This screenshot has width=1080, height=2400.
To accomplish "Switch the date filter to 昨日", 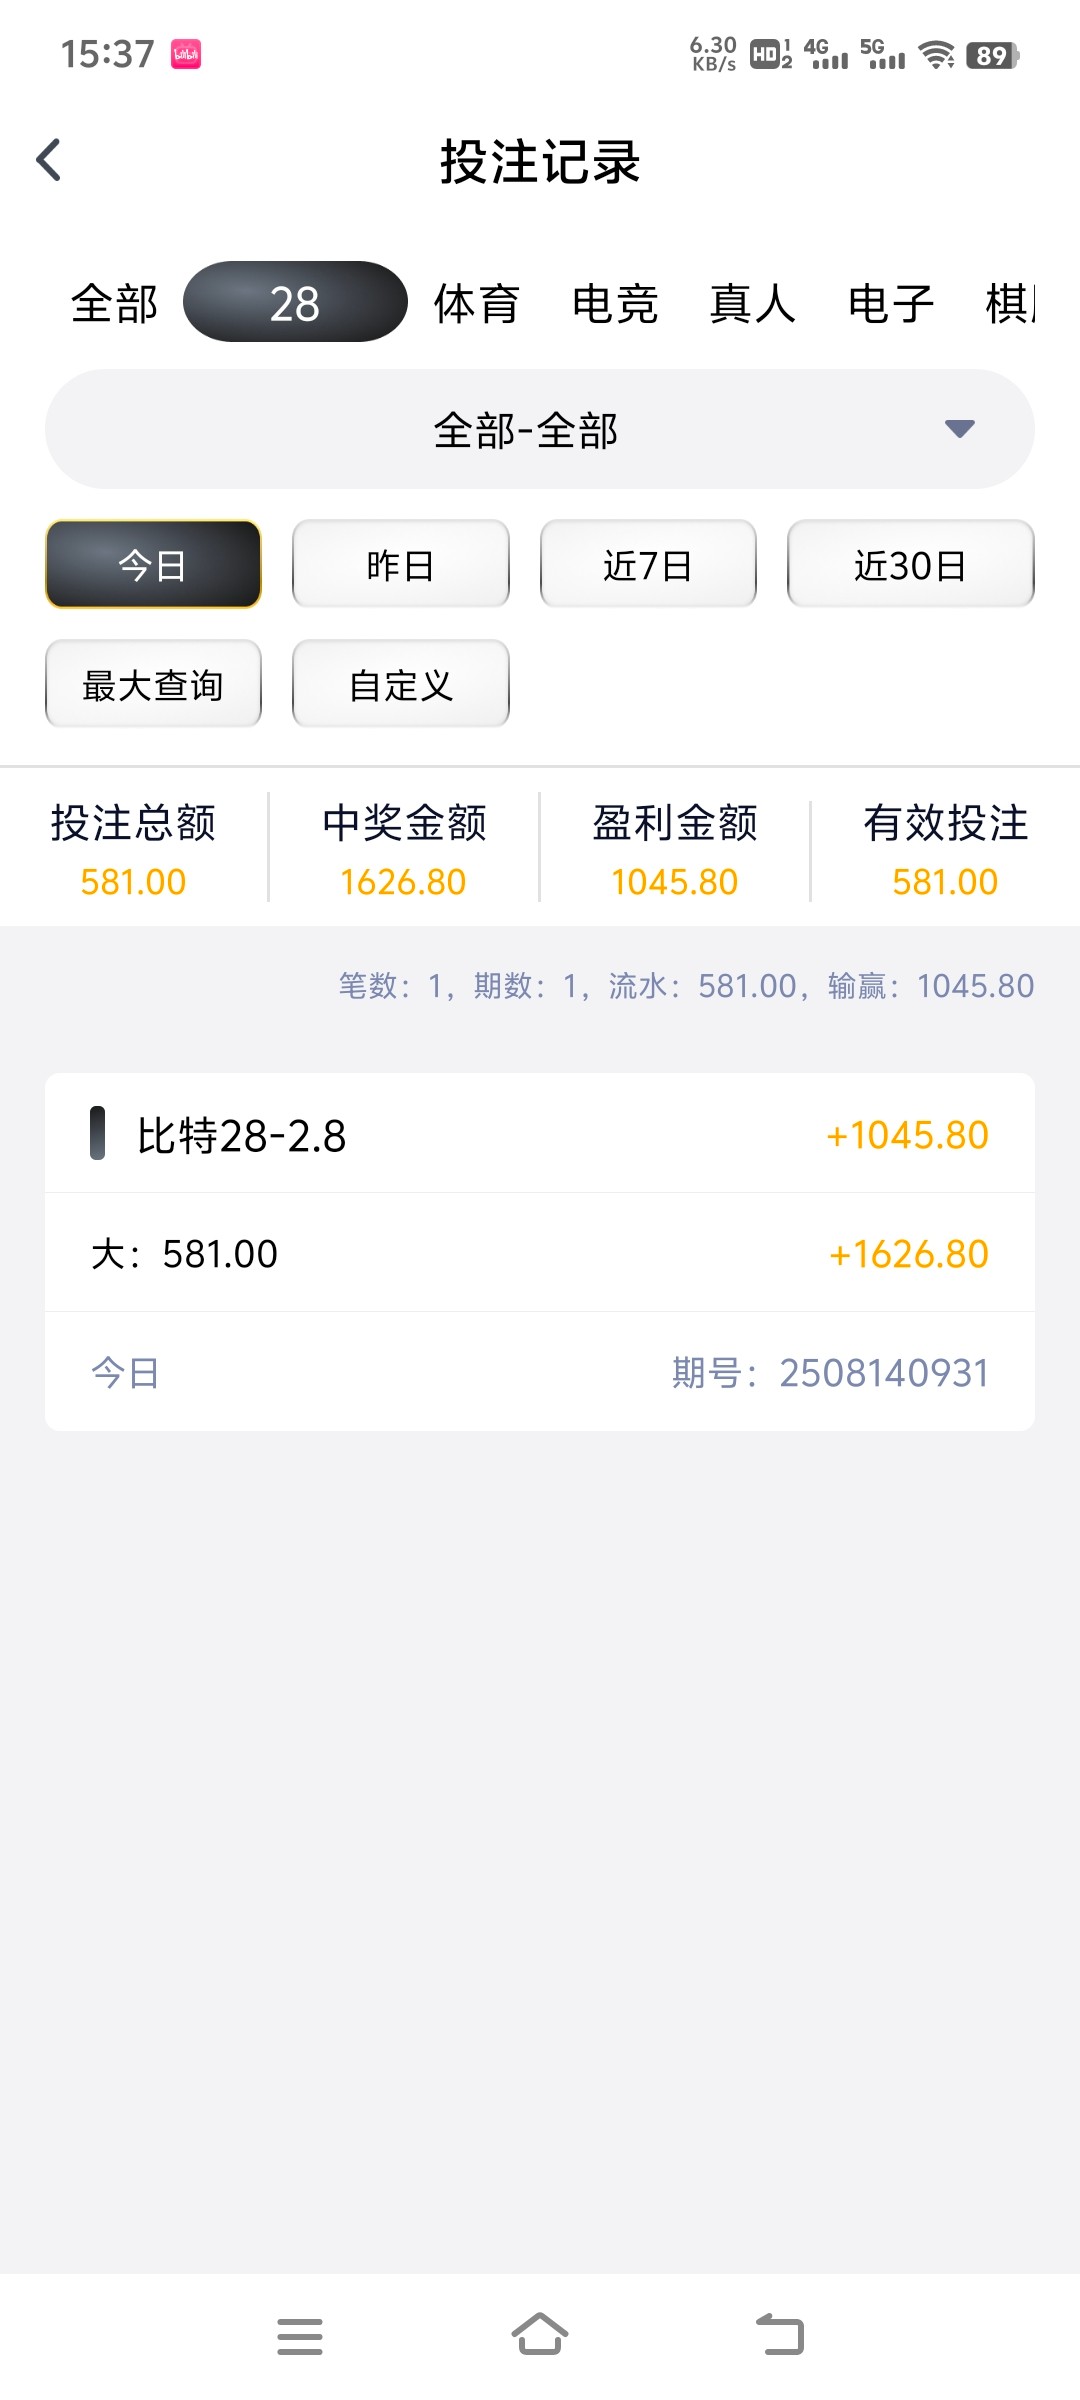I will click(400, 565).
